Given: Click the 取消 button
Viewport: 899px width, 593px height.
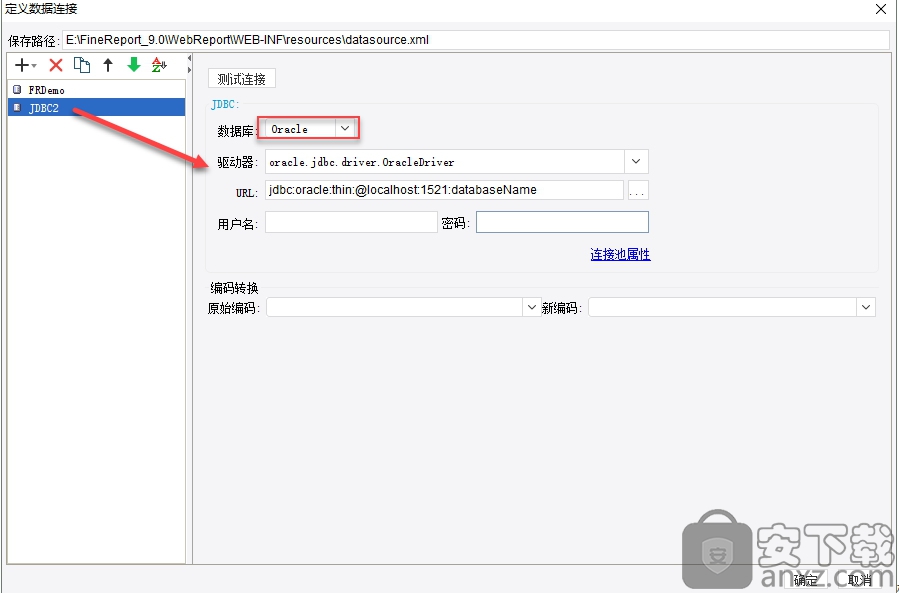Looking at the screenshot, I should (859, 580).
